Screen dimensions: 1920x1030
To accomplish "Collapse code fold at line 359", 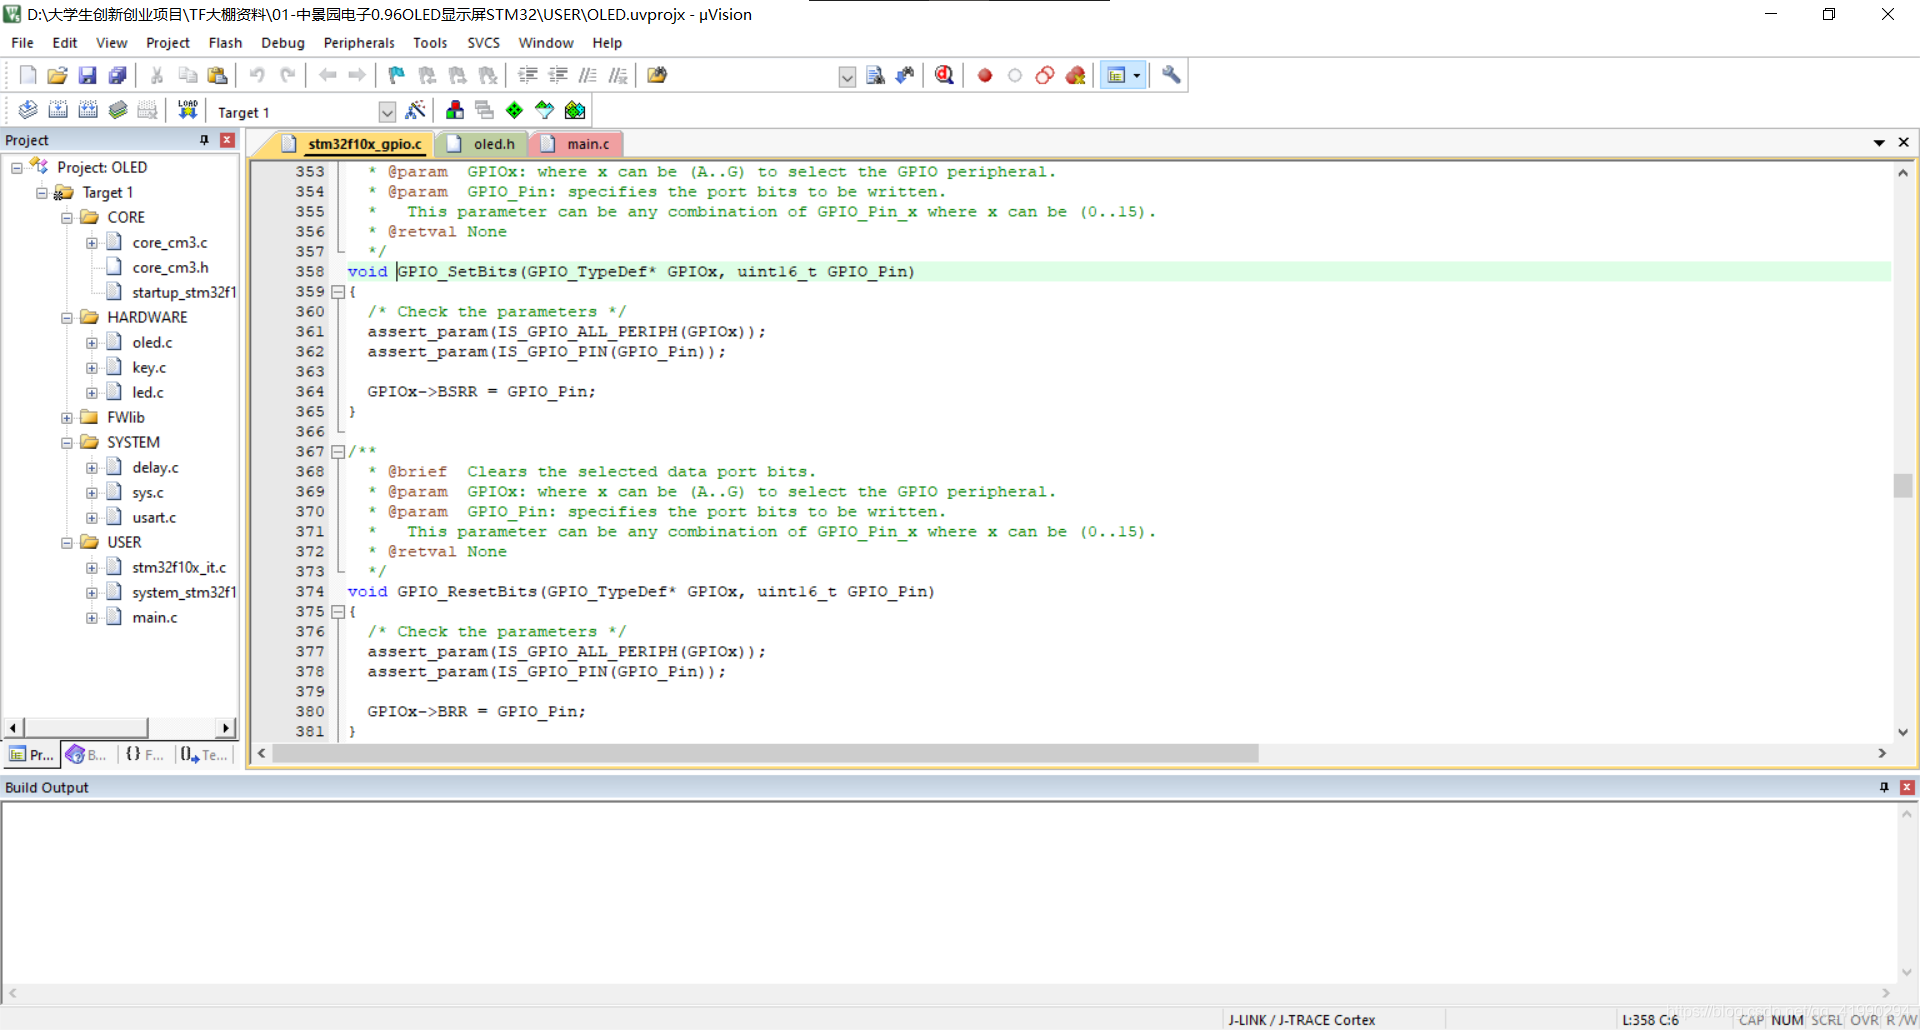I will click(x=338, y=292).
